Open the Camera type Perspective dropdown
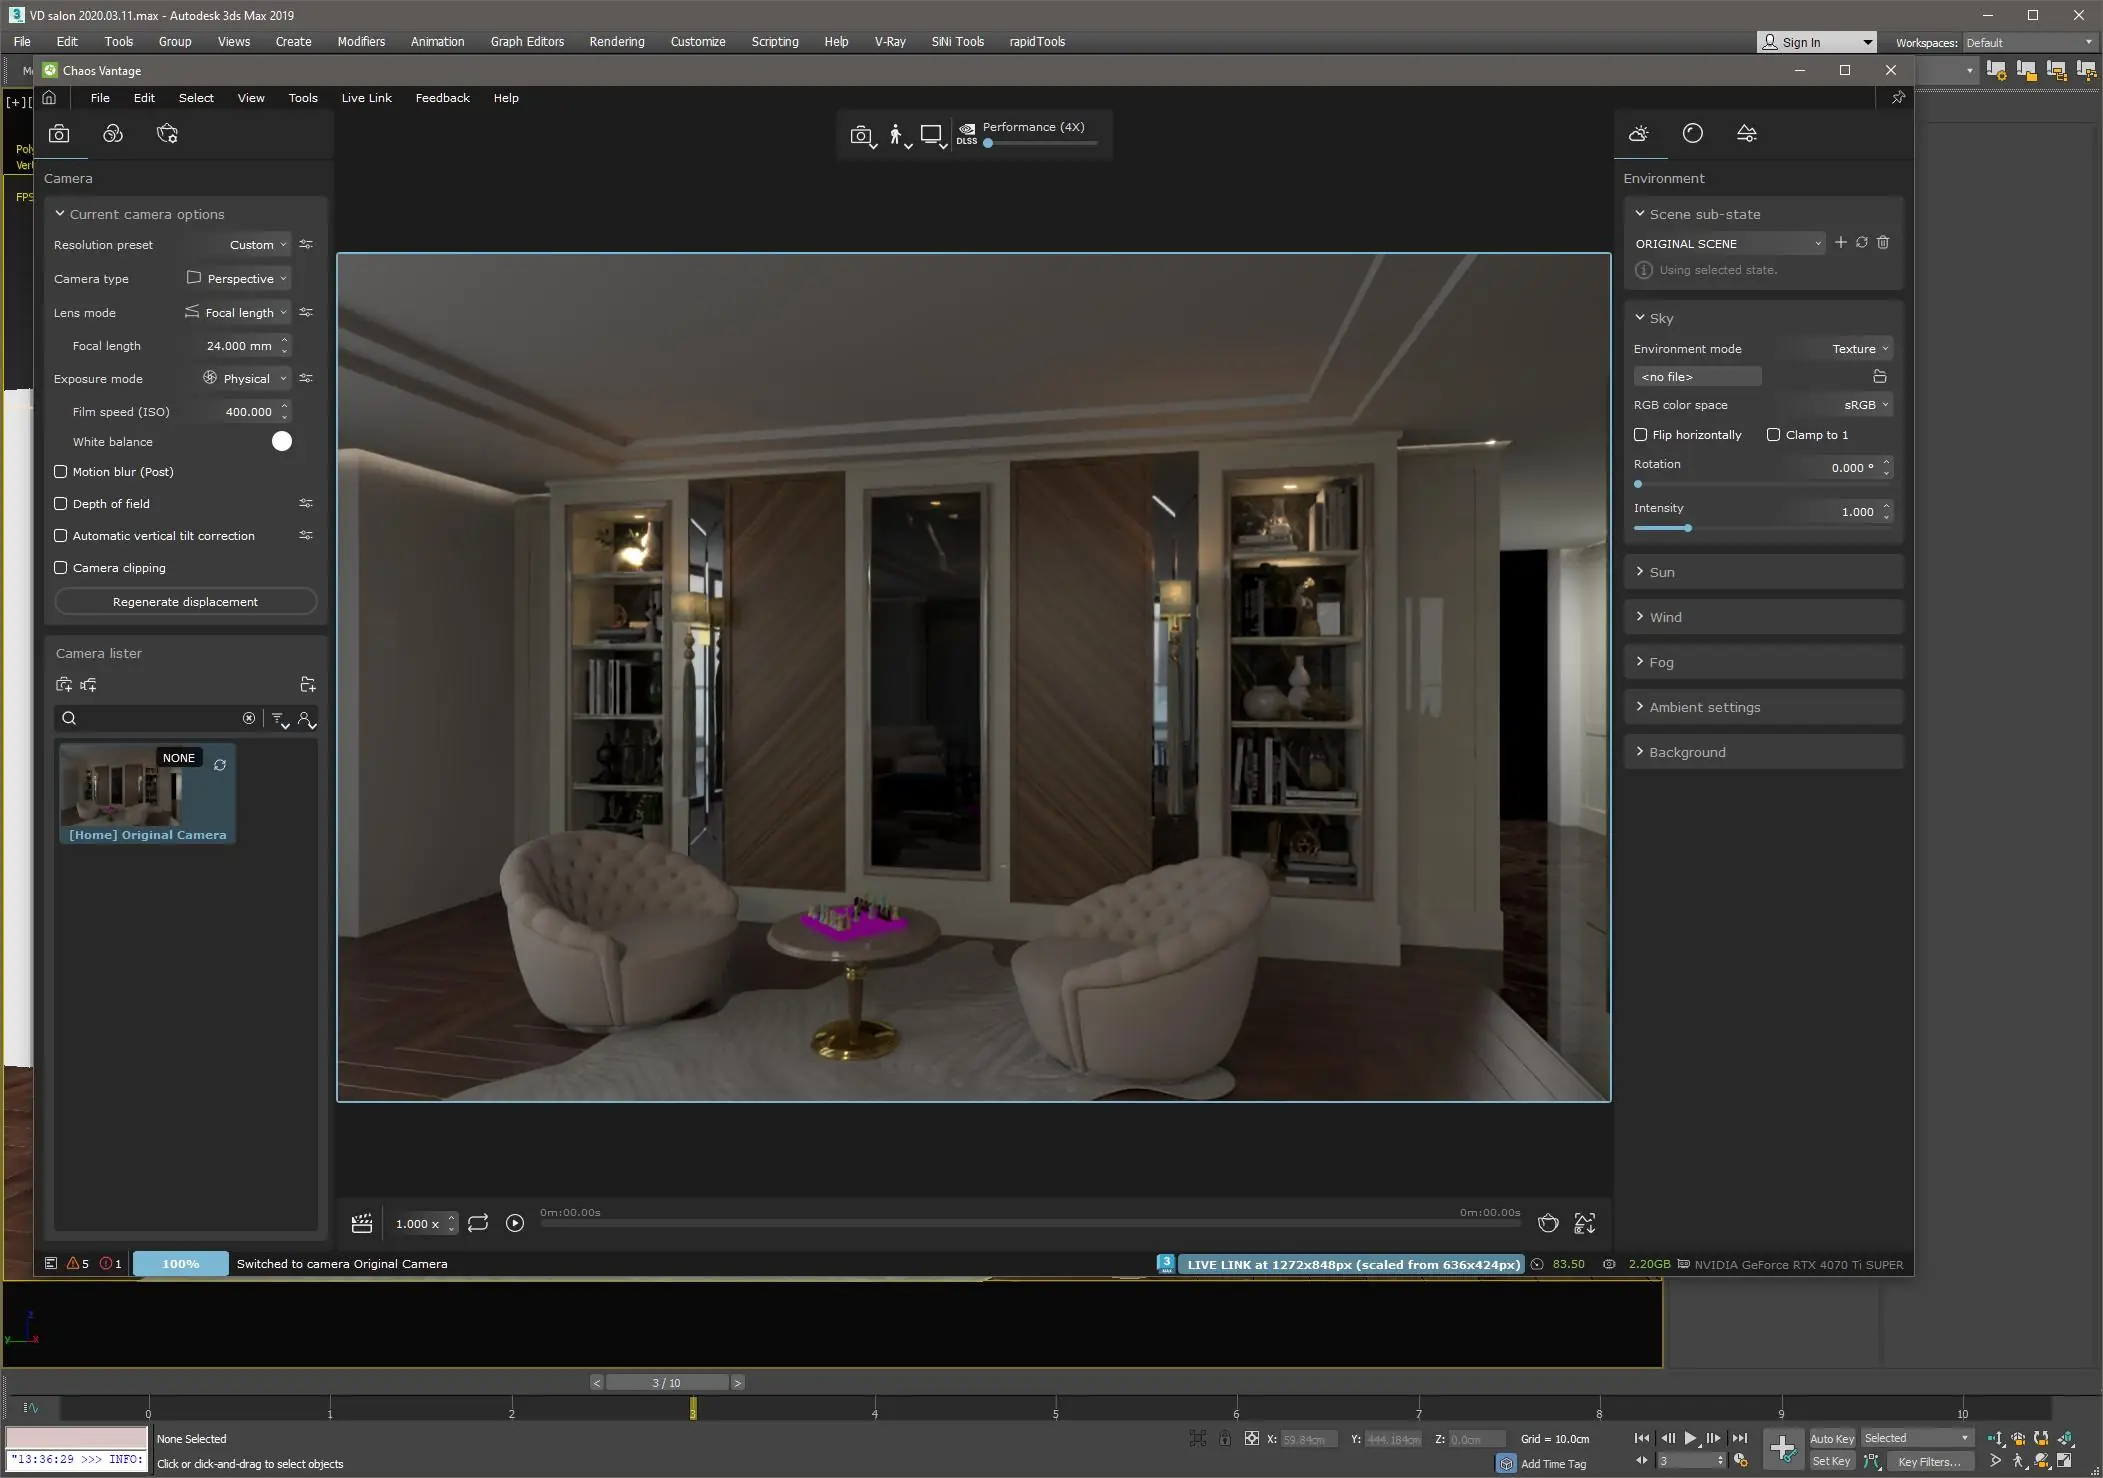 (x=239, y=279)
